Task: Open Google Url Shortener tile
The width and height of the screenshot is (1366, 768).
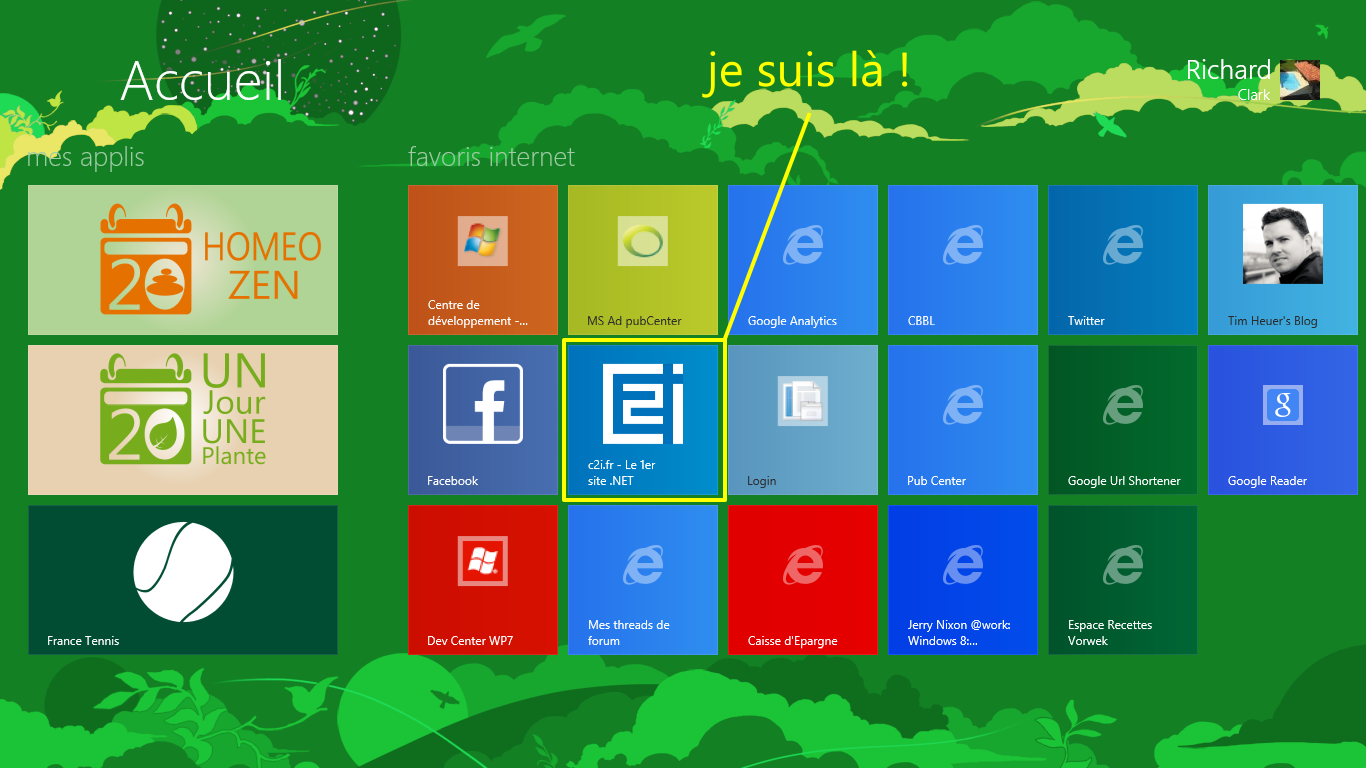Action: coord(1123,420)
